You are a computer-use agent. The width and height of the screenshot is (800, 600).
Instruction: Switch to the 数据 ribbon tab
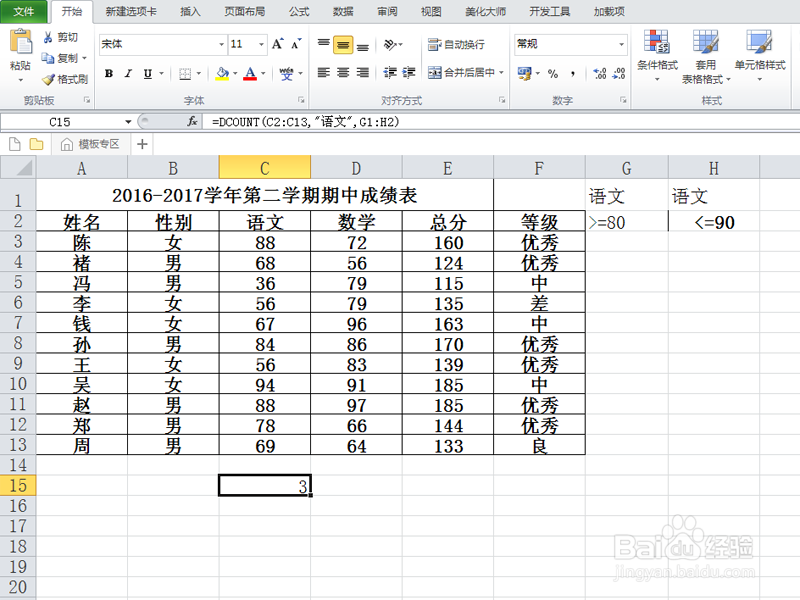click(x=340, y=12)
